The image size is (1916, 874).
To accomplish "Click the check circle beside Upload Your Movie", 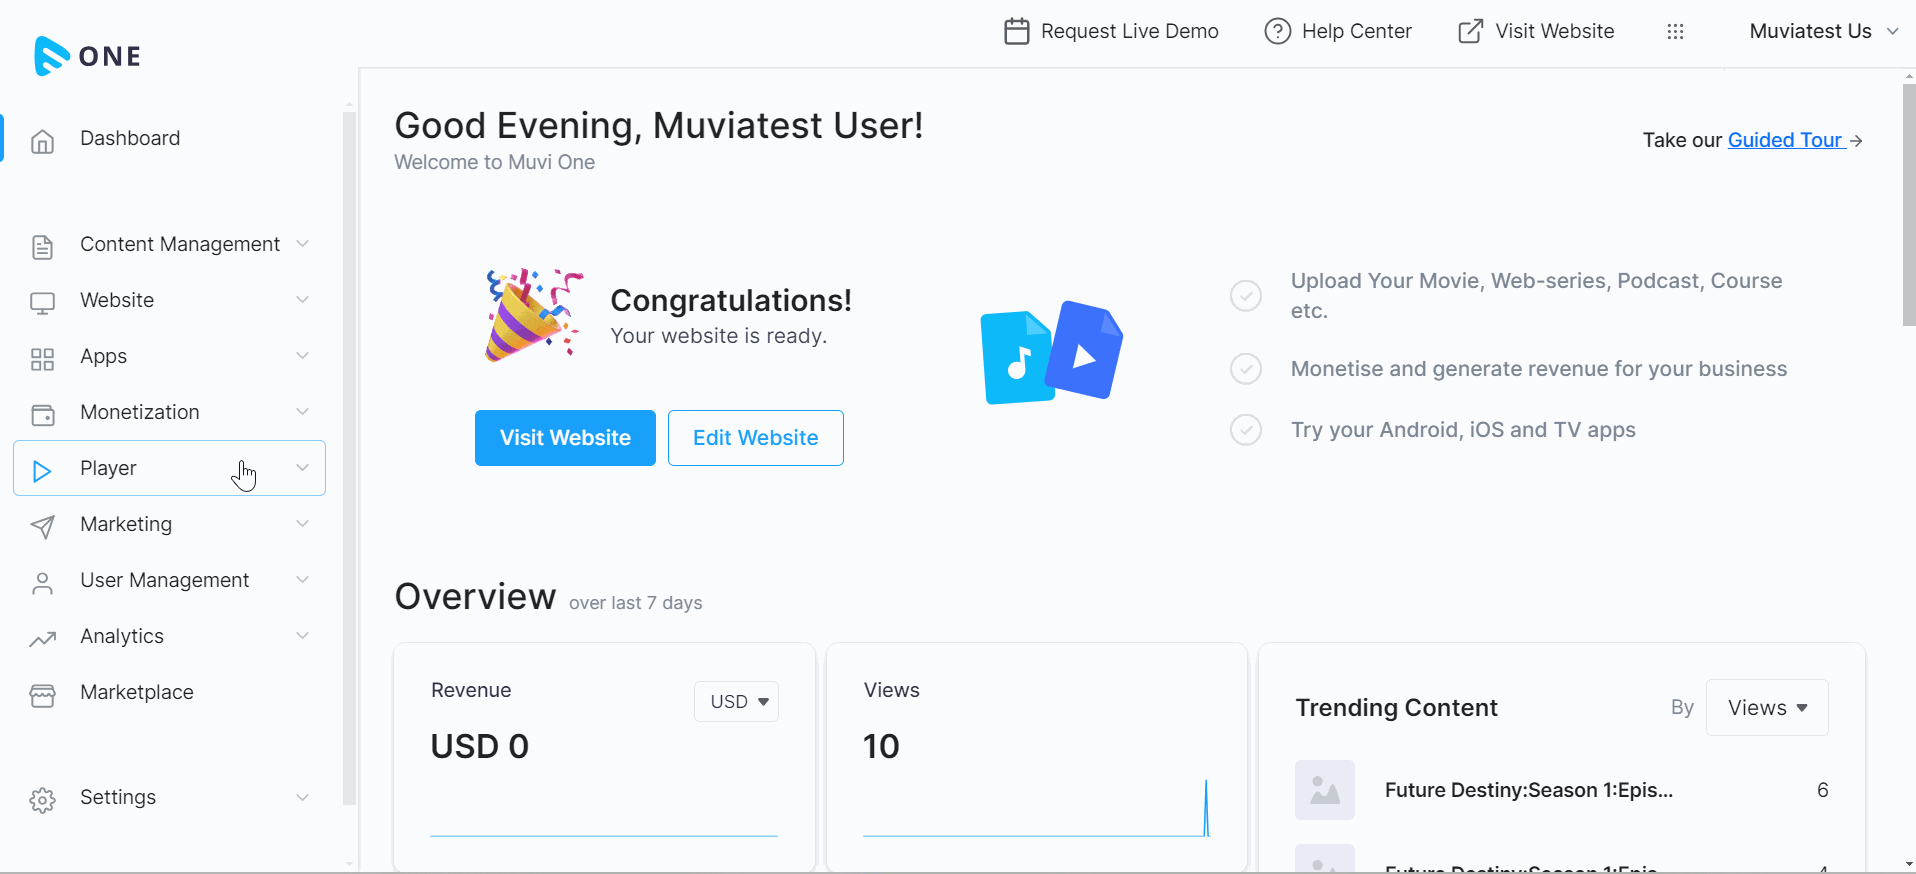I will coord(1245,296).
